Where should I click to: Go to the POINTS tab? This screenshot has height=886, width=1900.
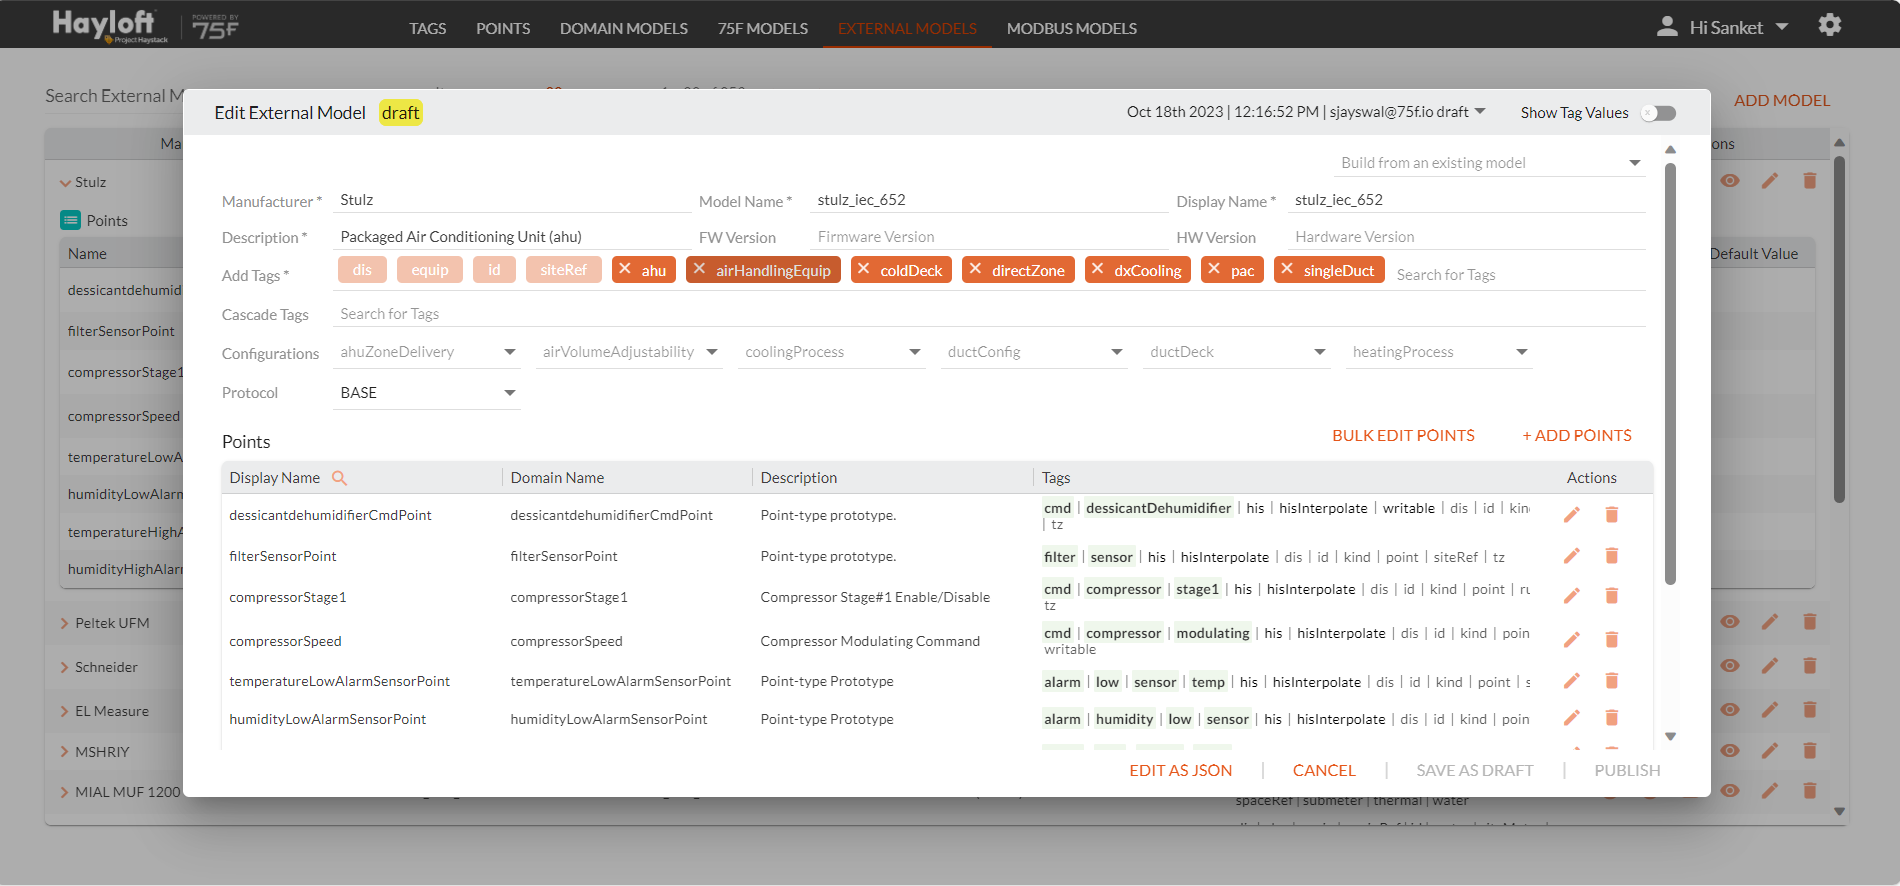pyautogui.click(x=503, y=28)
